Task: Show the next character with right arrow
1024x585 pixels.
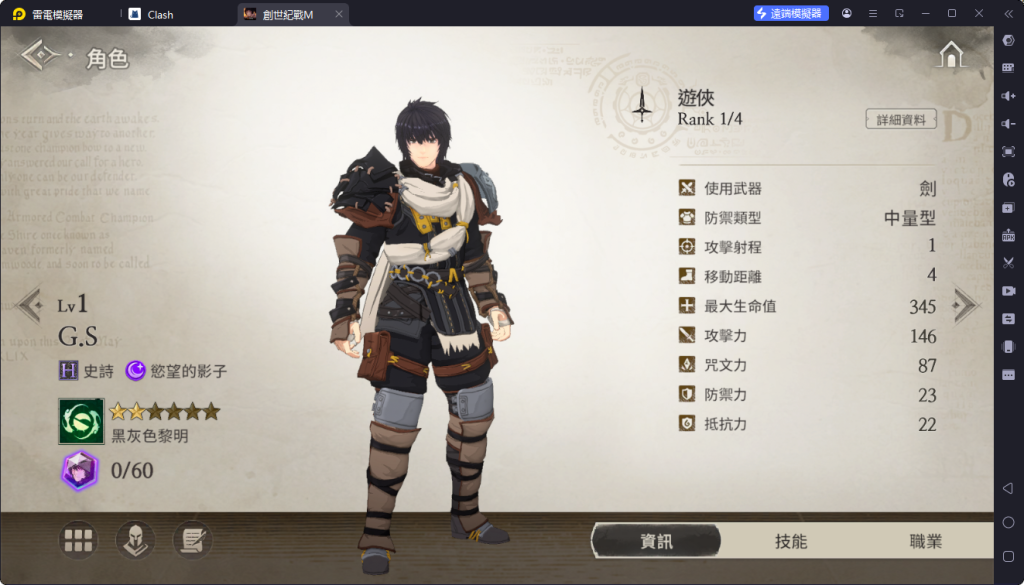Action: point(965,304)
